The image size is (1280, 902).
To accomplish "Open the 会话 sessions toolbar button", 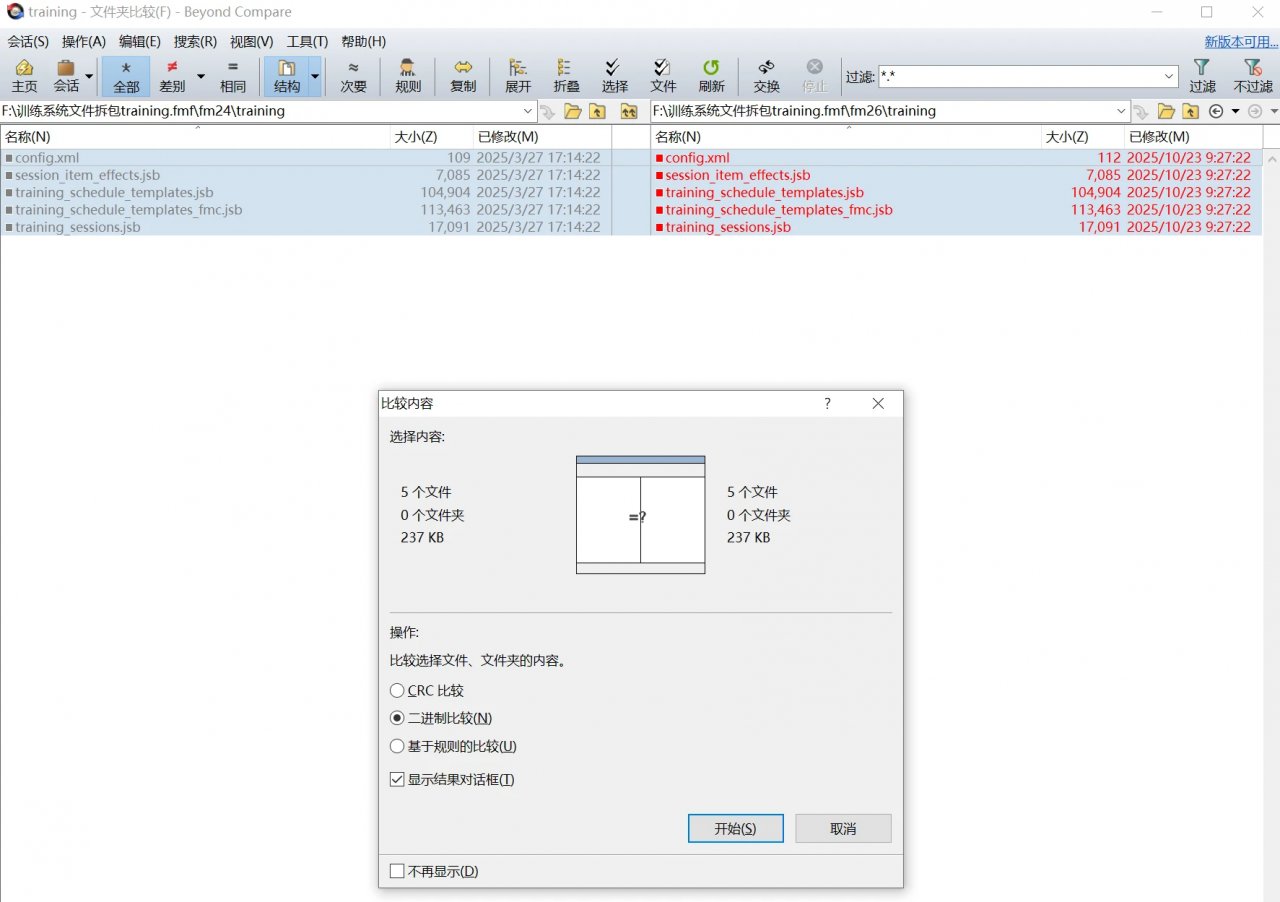I will pyautogui.click(x=66, y=76).
